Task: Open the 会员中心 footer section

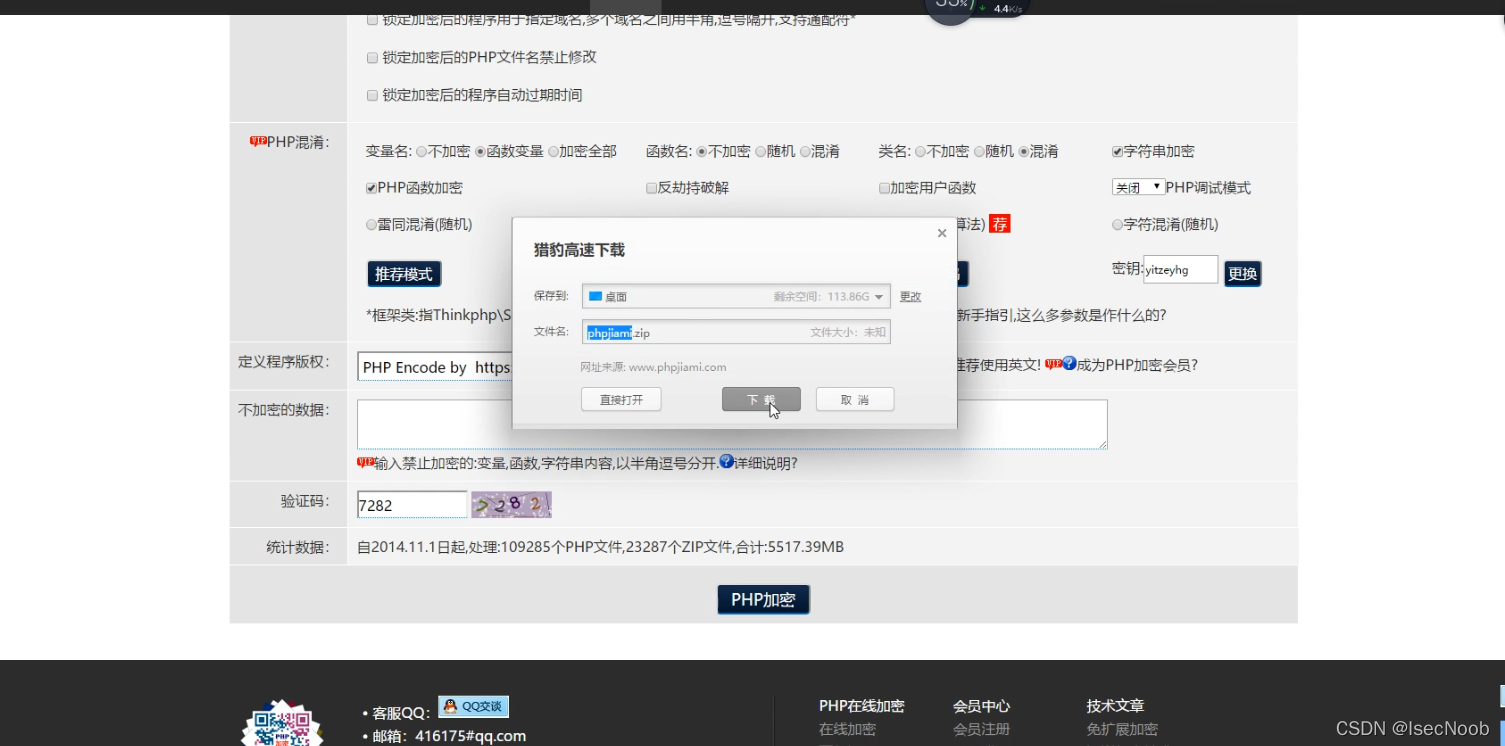Action: [x=981, y=705]
